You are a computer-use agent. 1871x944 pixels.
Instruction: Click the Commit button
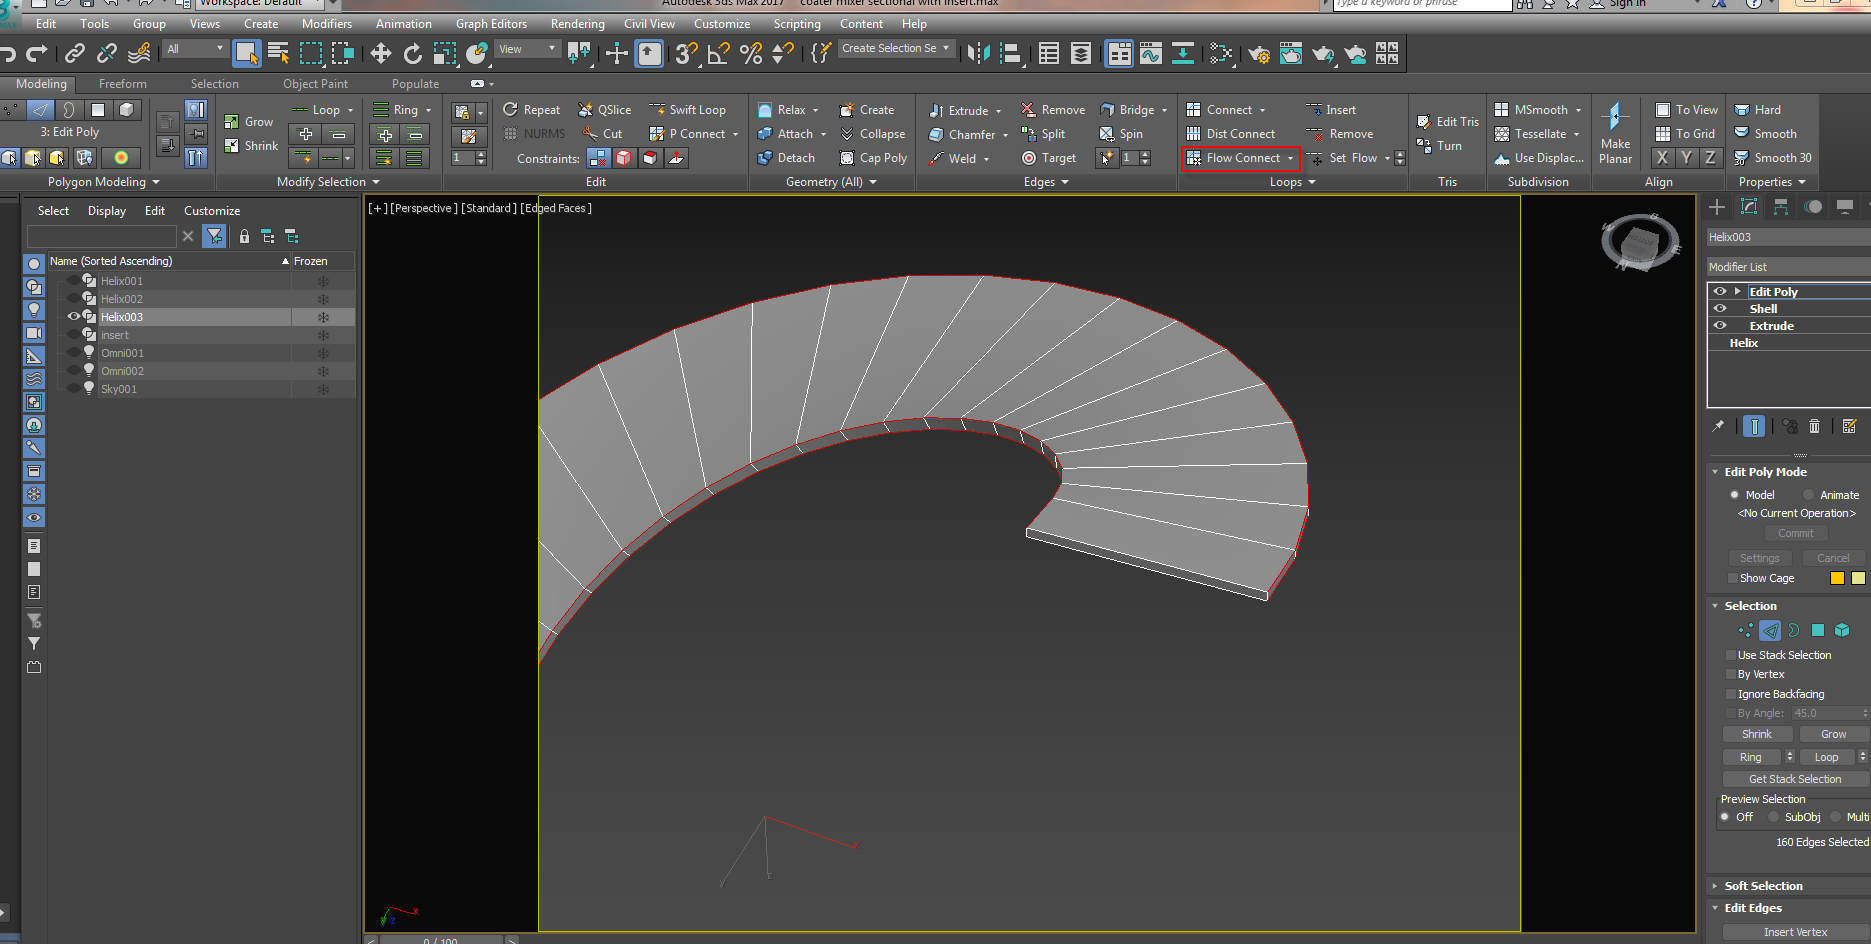[x=1795, y=532]
